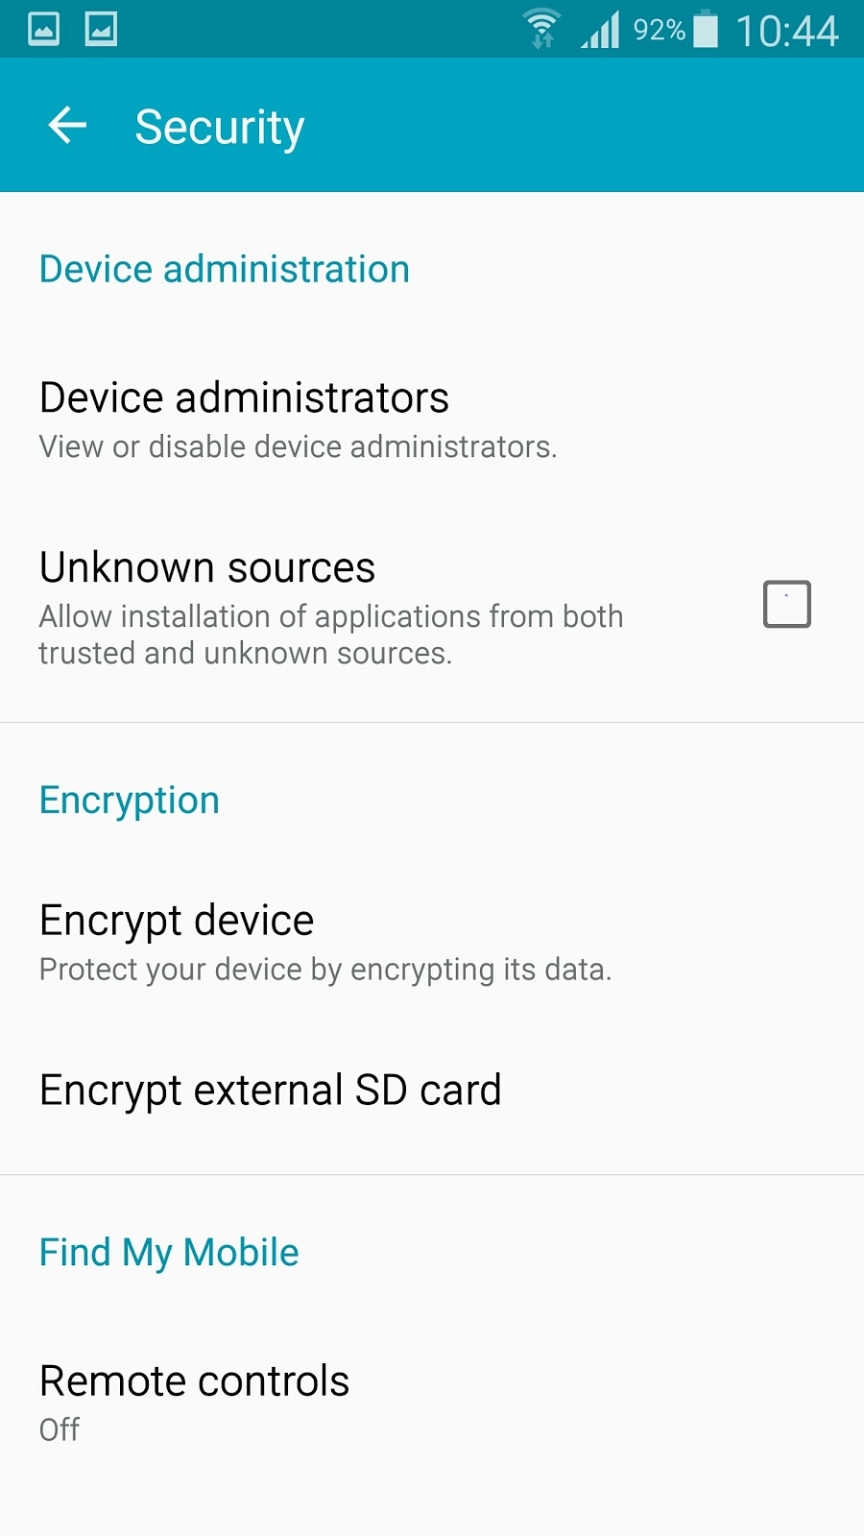This screenshot has height=1536, width=864.
Task: Tap the Device administration section header
Action: pos(224,269)
